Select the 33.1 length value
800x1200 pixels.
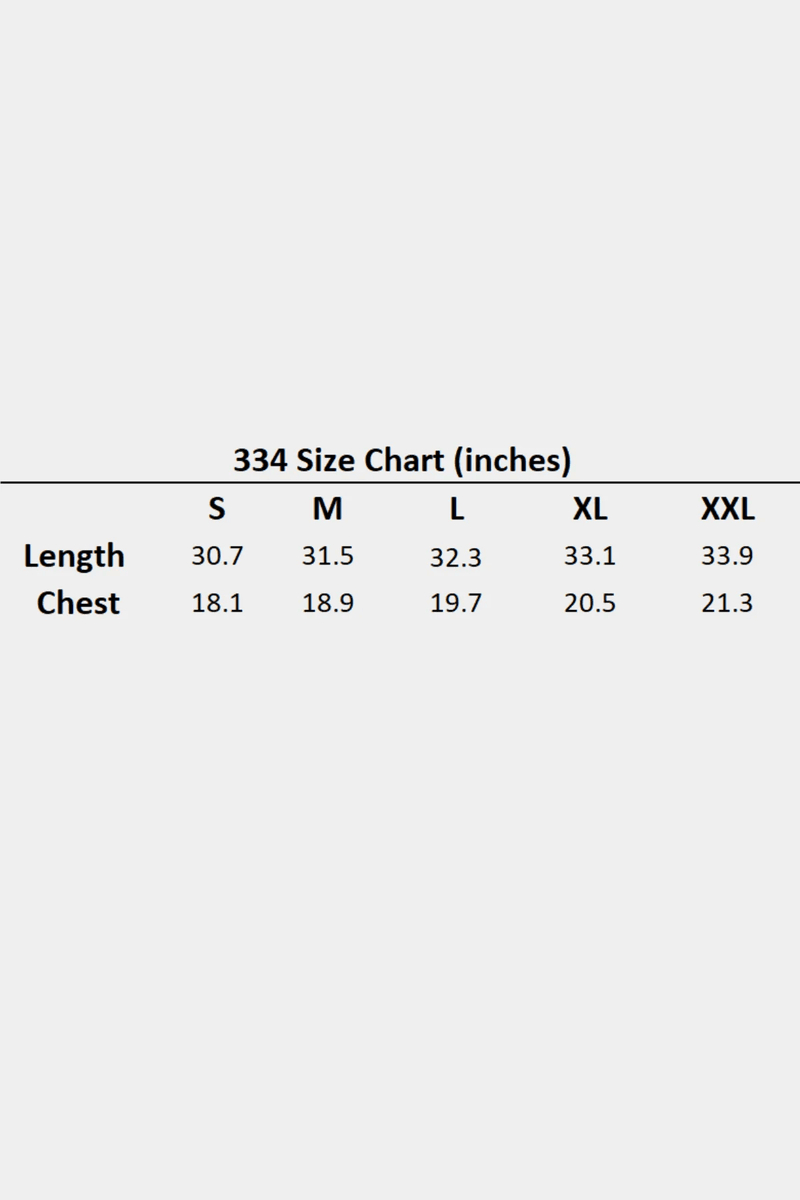pos(589,556)
